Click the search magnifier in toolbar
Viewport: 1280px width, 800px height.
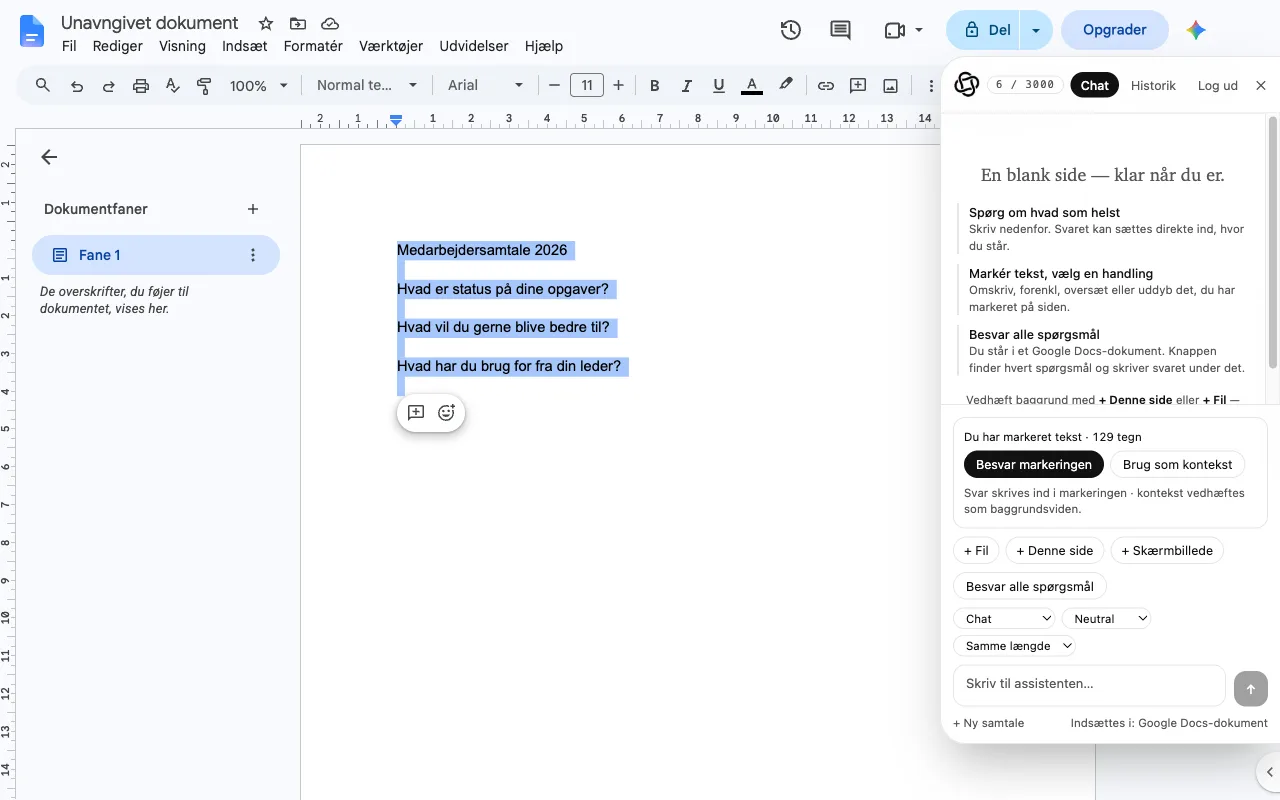[43, 85]
